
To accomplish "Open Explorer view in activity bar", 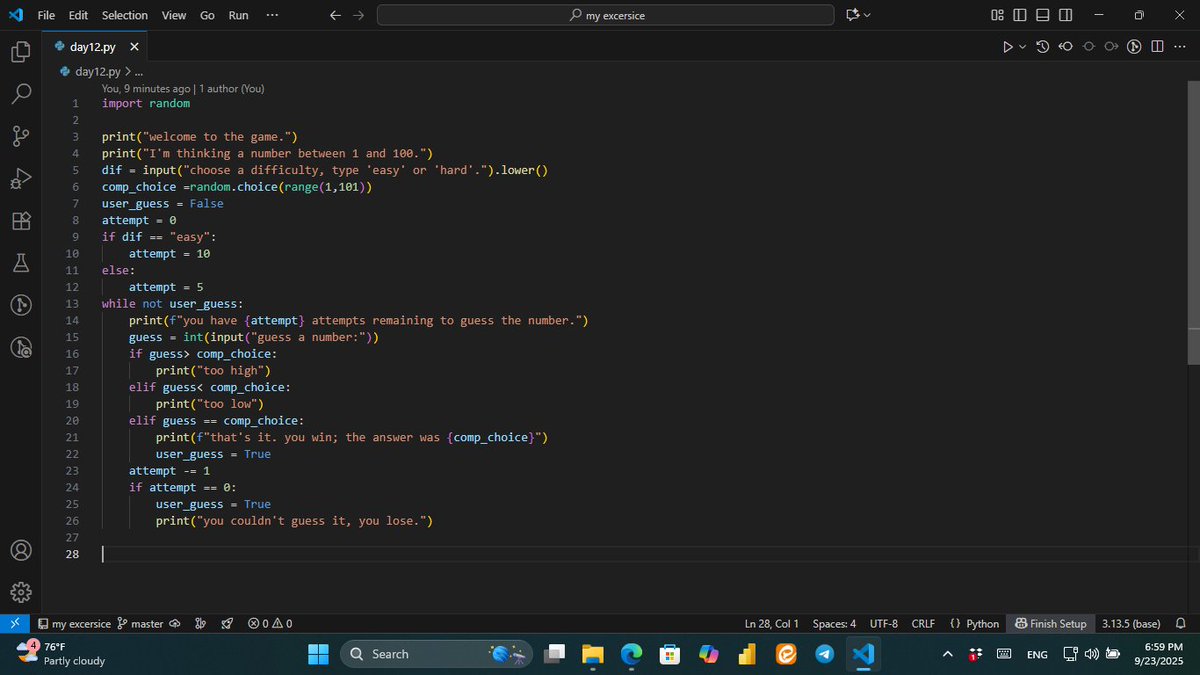I will click(x=20, y=50).
